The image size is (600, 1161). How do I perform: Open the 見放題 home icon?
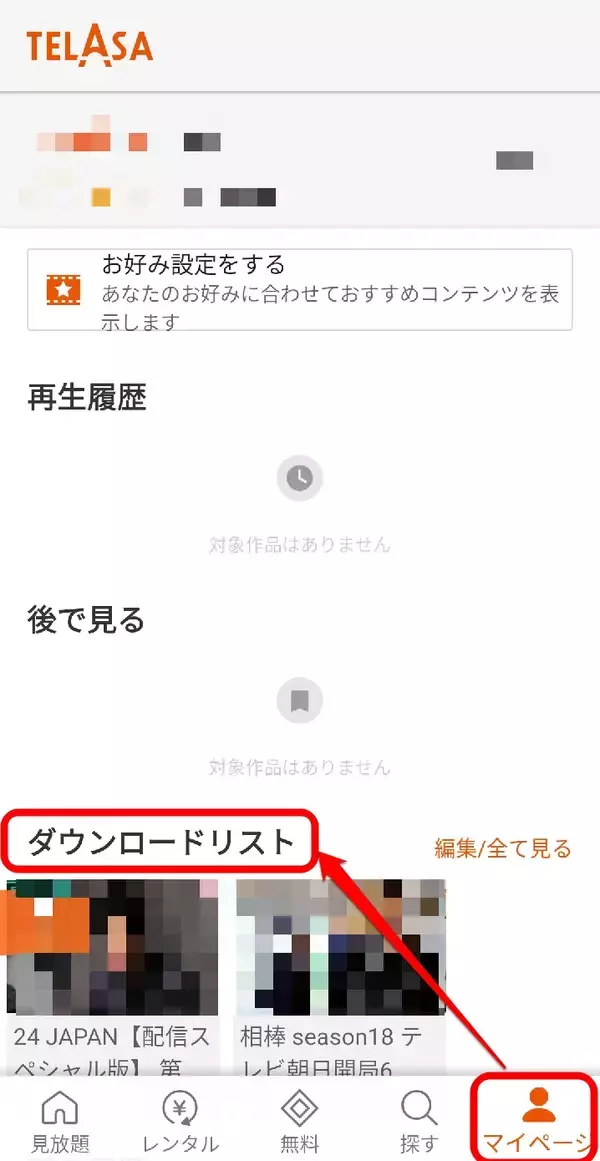point(60,1108)
